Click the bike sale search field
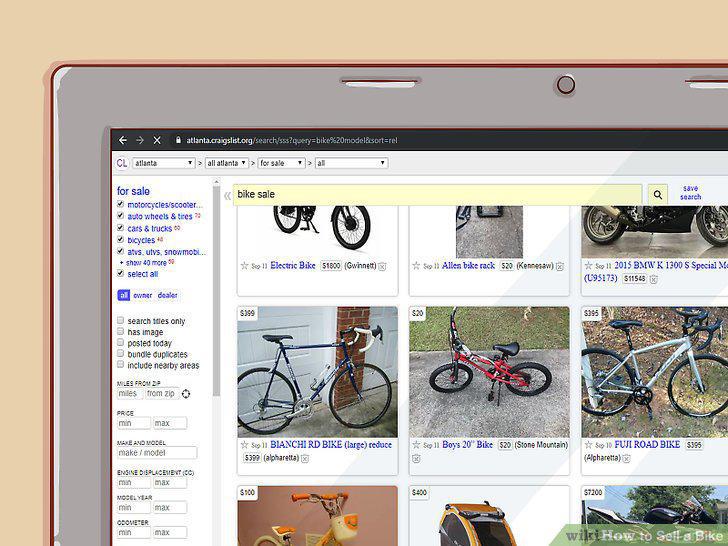 click(x=437, y=195)
